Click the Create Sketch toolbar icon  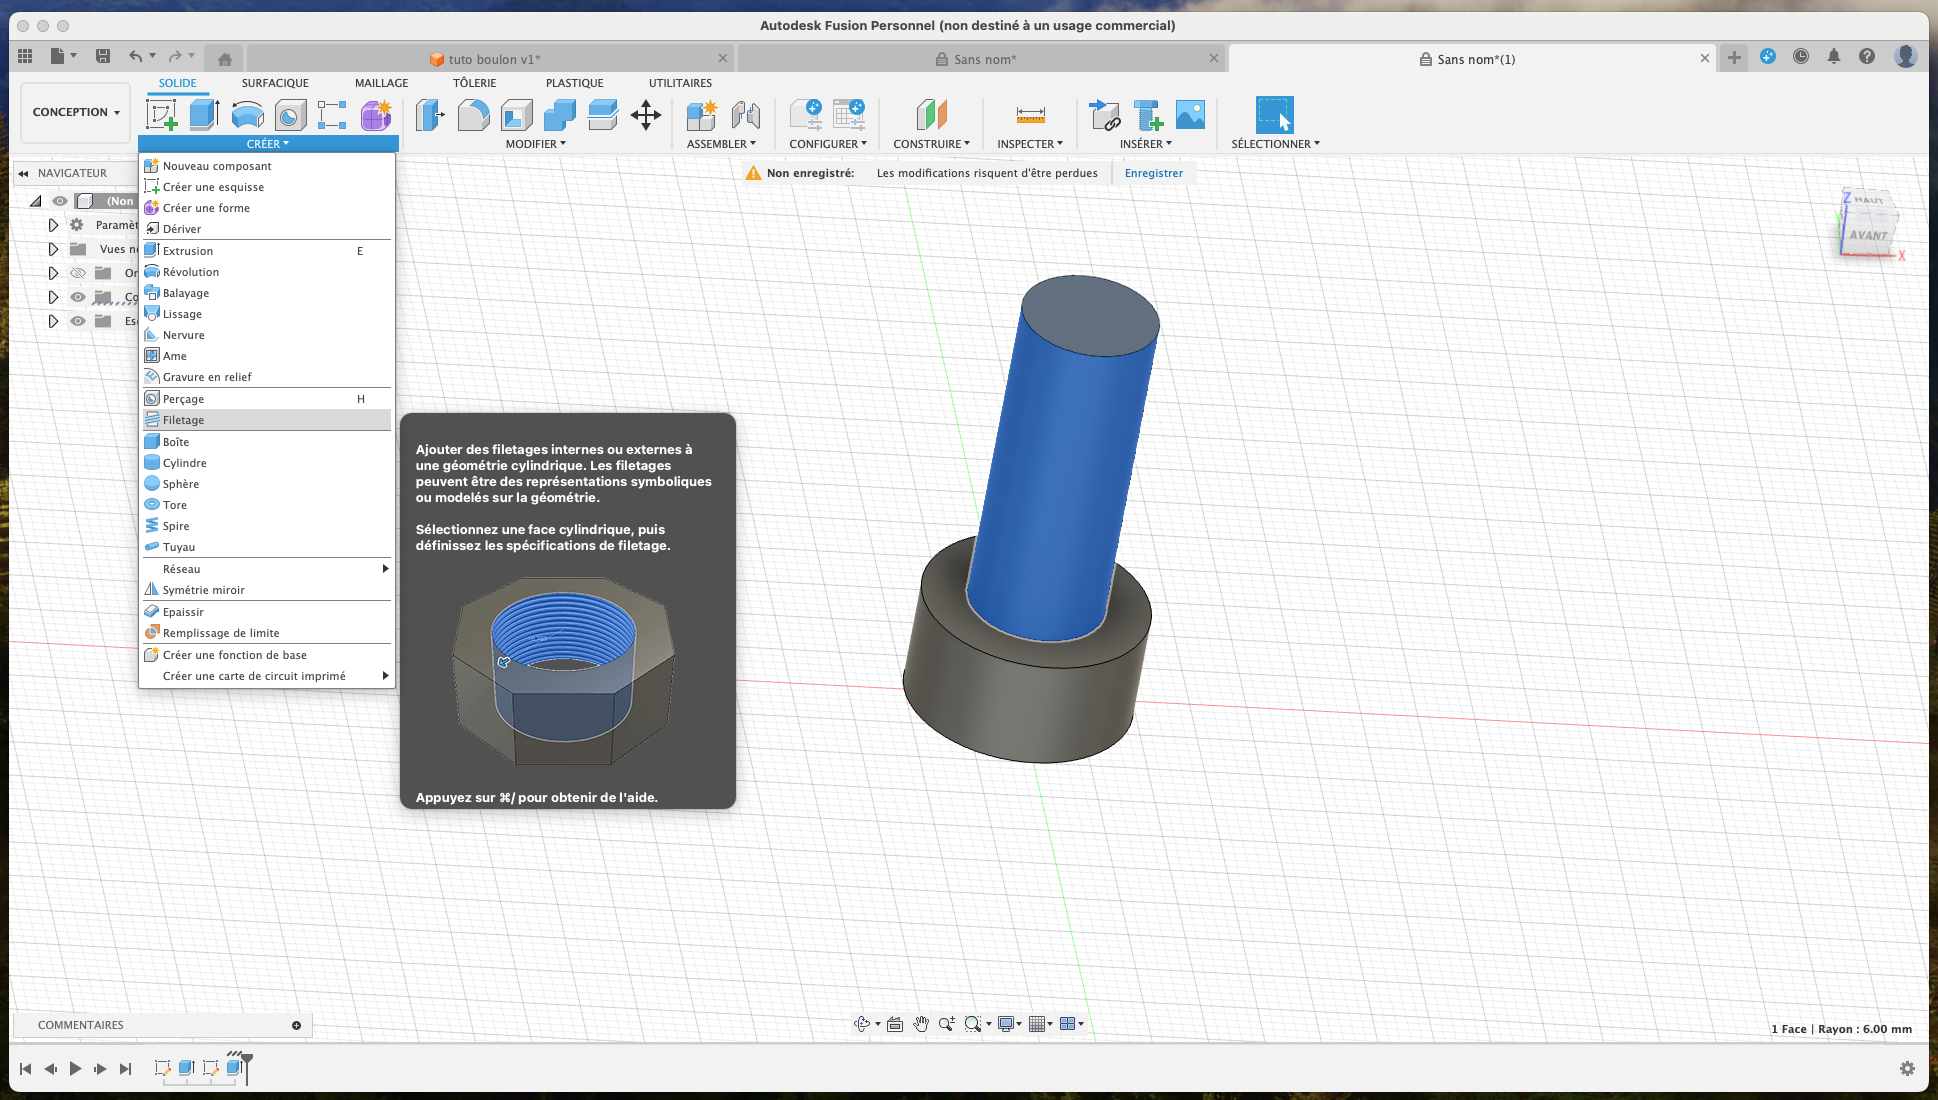(x=162, y=115)
